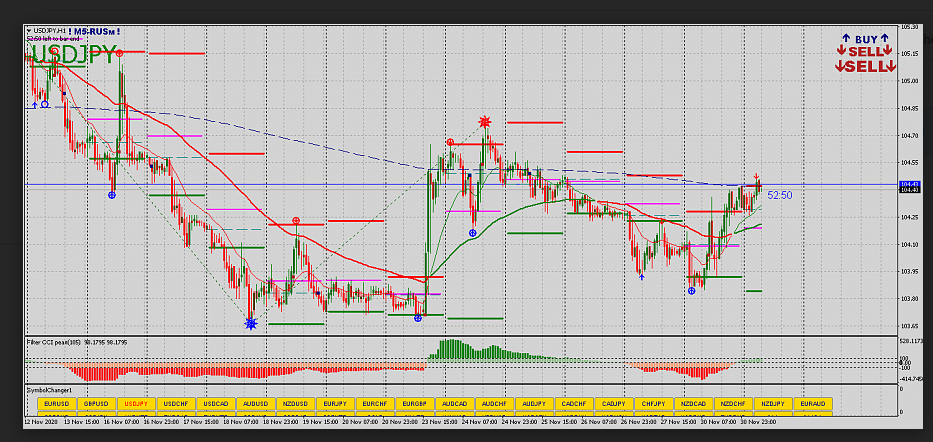Image resolution: width=933 pixels, height=442 pixels.
Task: Click the small triangle beside USDJPY,H1
Action: 28,31
